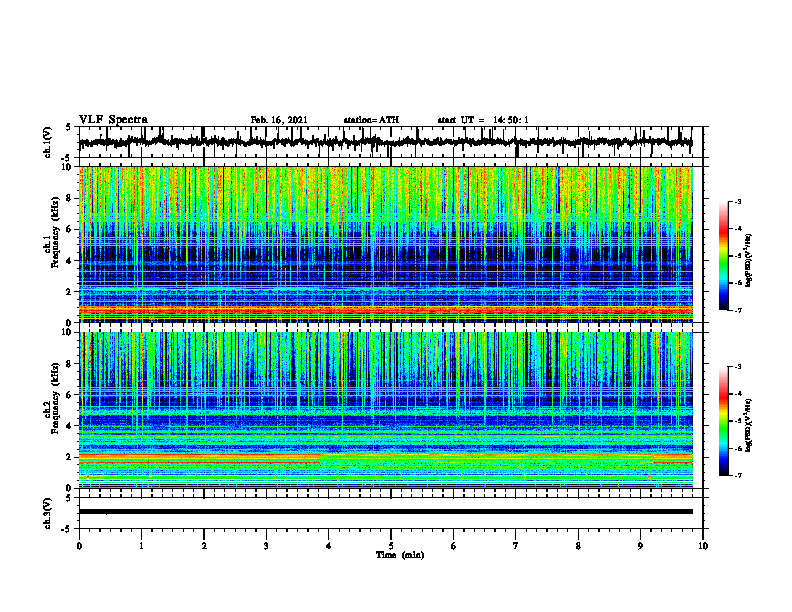Click the ch.3 flat black waveform bar
Screen dimensions: 792x612
click(385, 512)
